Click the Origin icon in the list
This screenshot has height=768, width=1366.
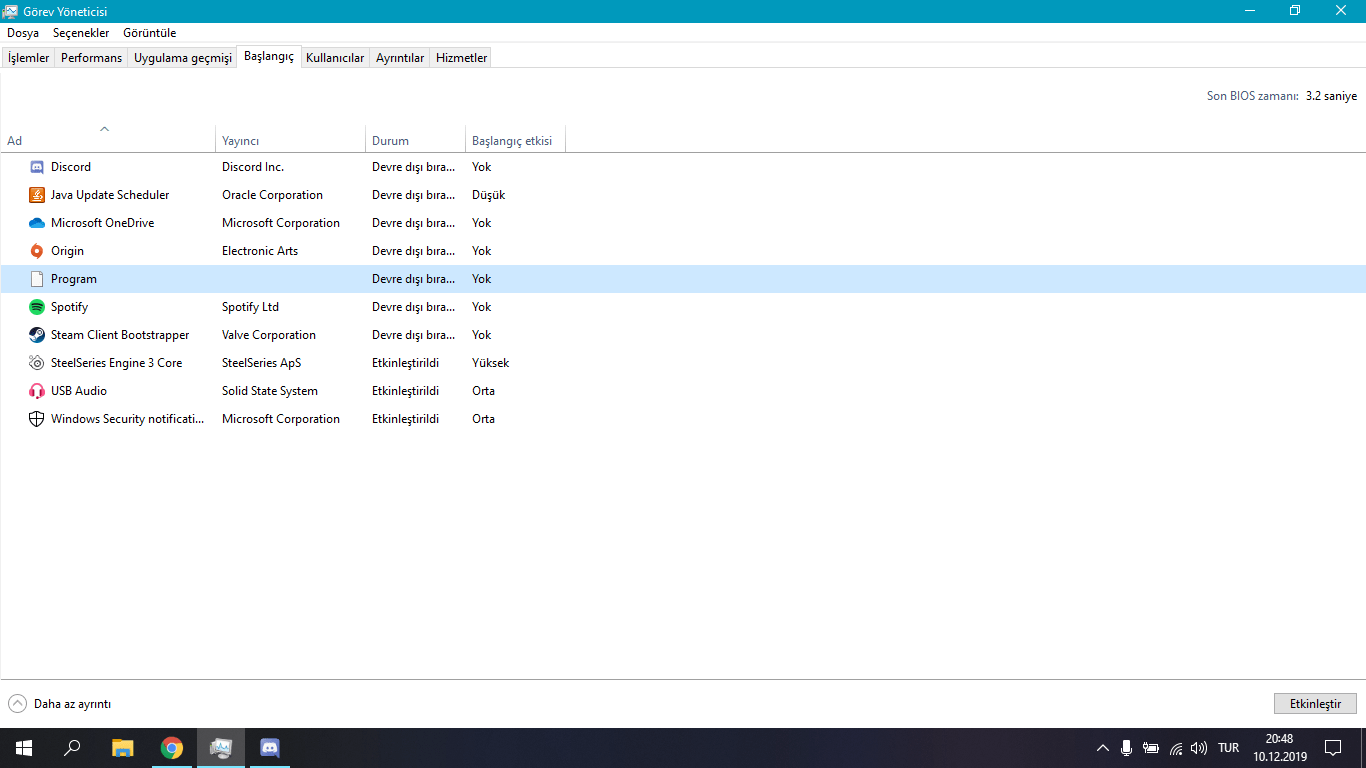click(37, 251)
